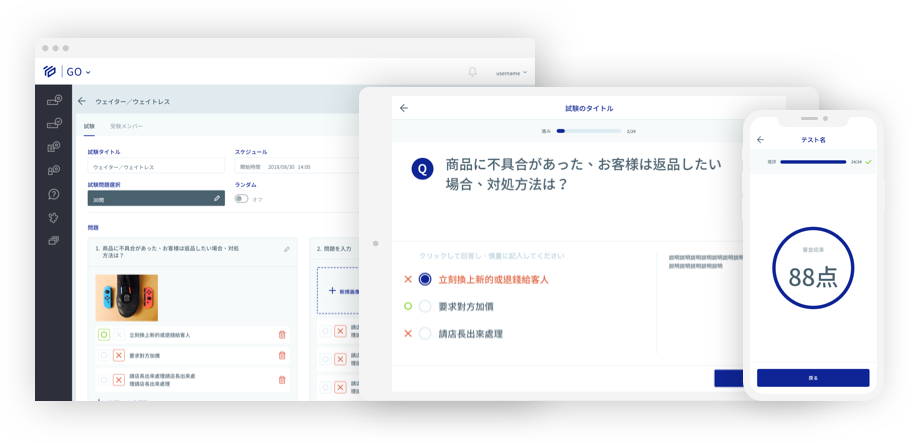Image resolution: width=919 pixels, height=443 pixels.
Task: Edit question 1 with the pencil icon
Action: [287, 249]
